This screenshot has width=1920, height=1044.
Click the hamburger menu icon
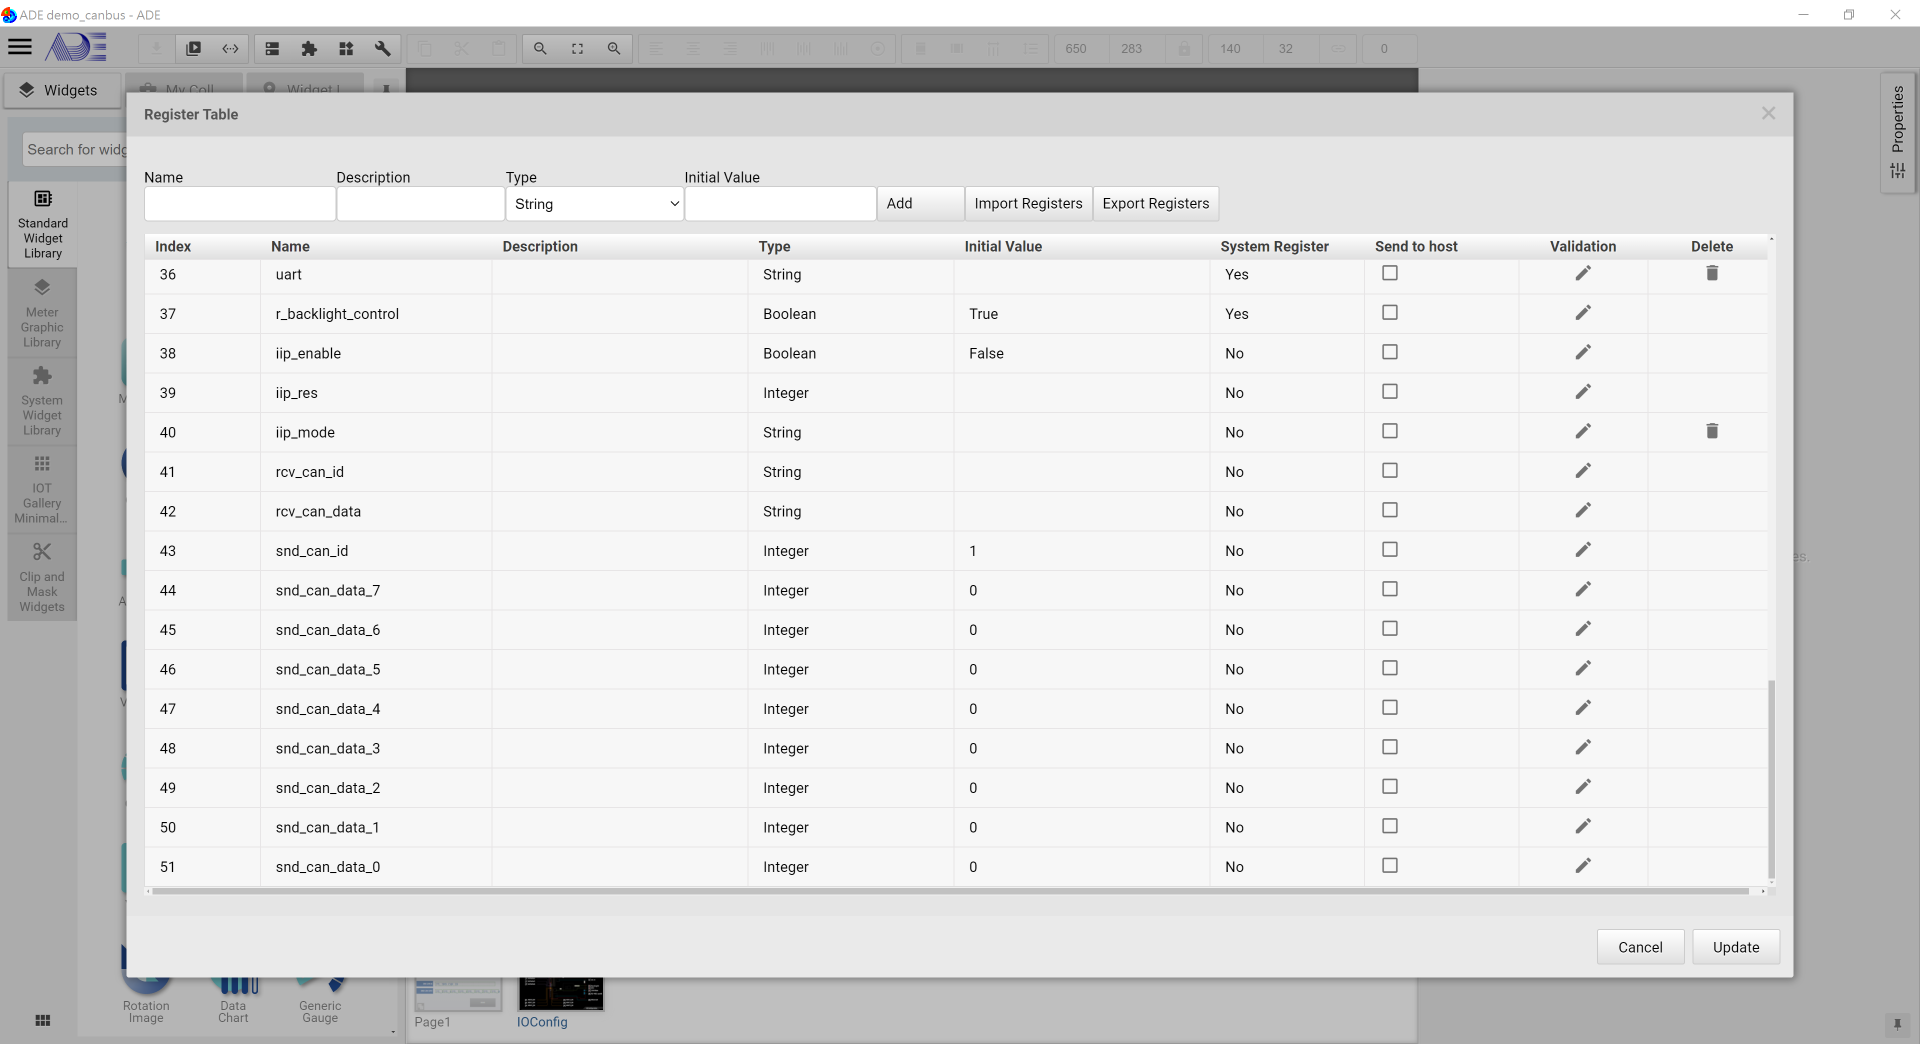coord(20,47)
